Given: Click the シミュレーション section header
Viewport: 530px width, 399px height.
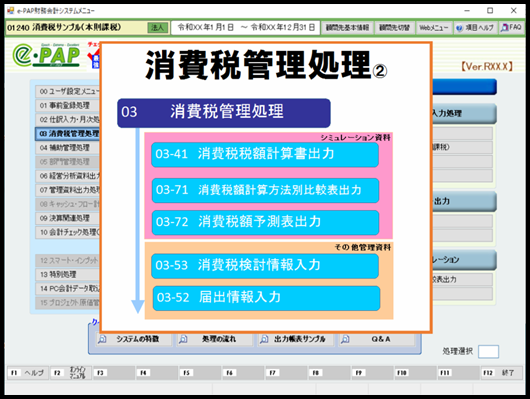Looking at the screenshot, I should [x=464, y=260].
